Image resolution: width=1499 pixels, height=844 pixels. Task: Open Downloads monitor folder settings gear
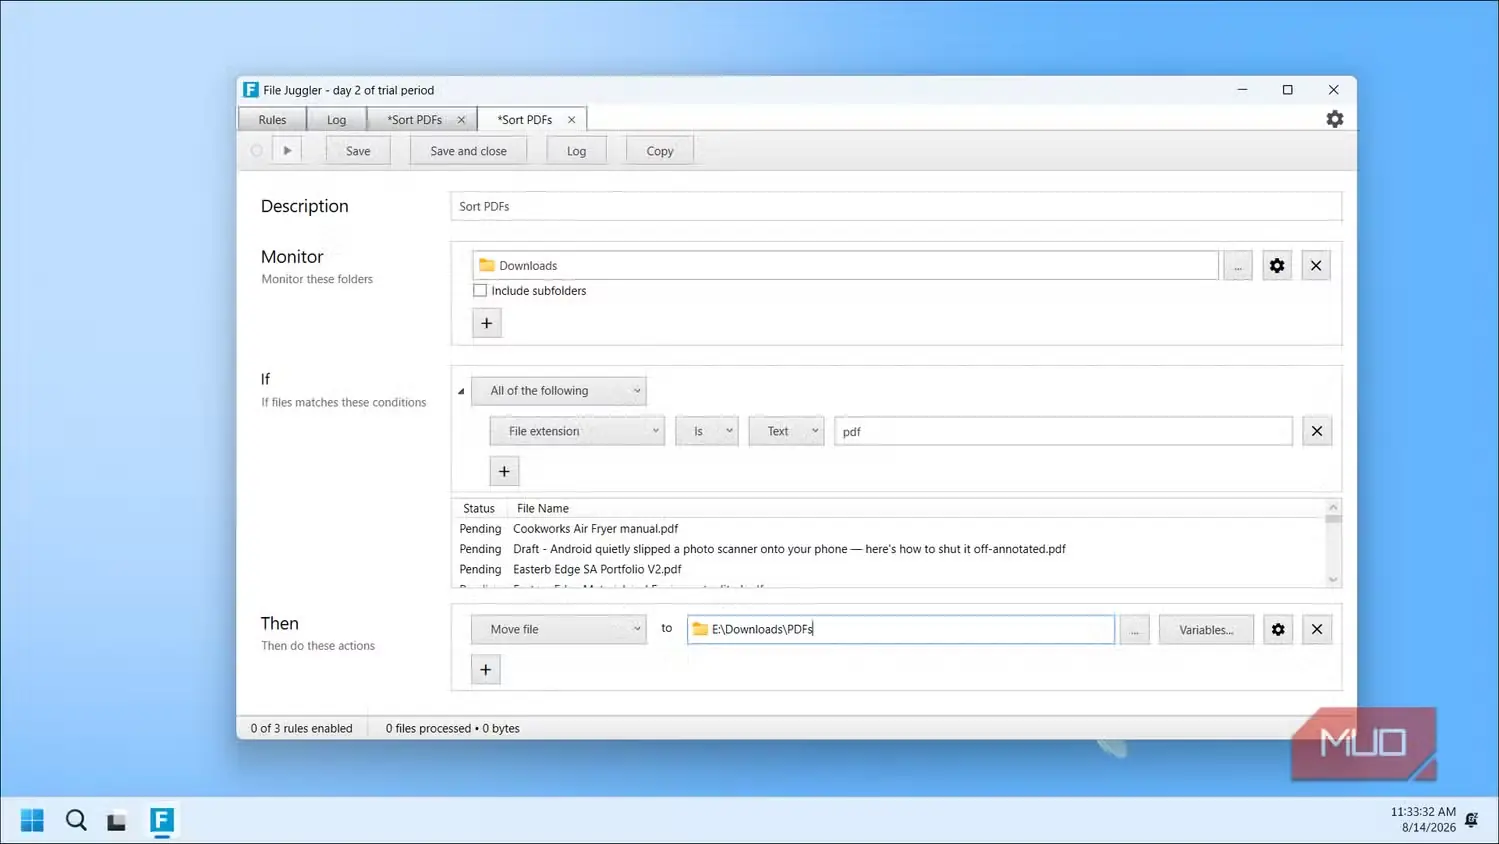[x=1277, y=265]
